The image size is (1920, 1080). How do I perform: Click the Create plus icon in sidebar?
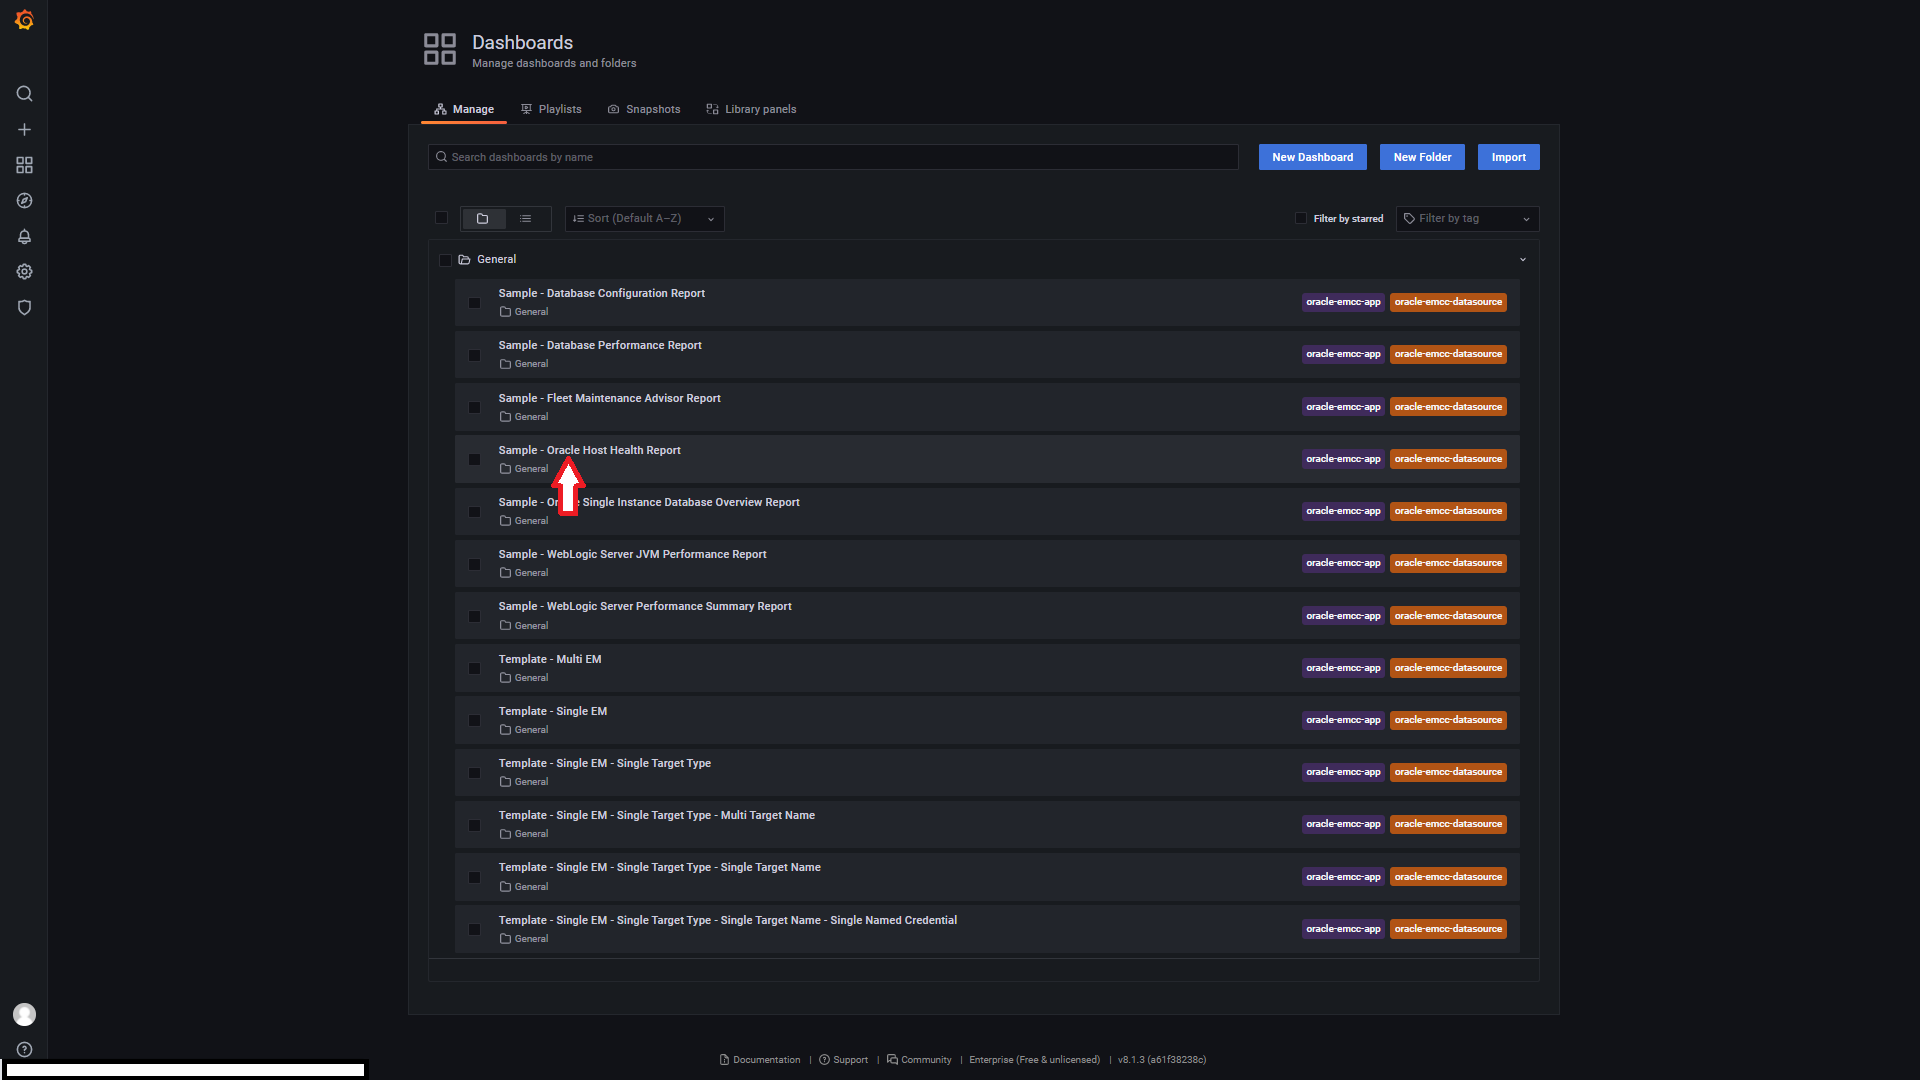pos(24,130)
